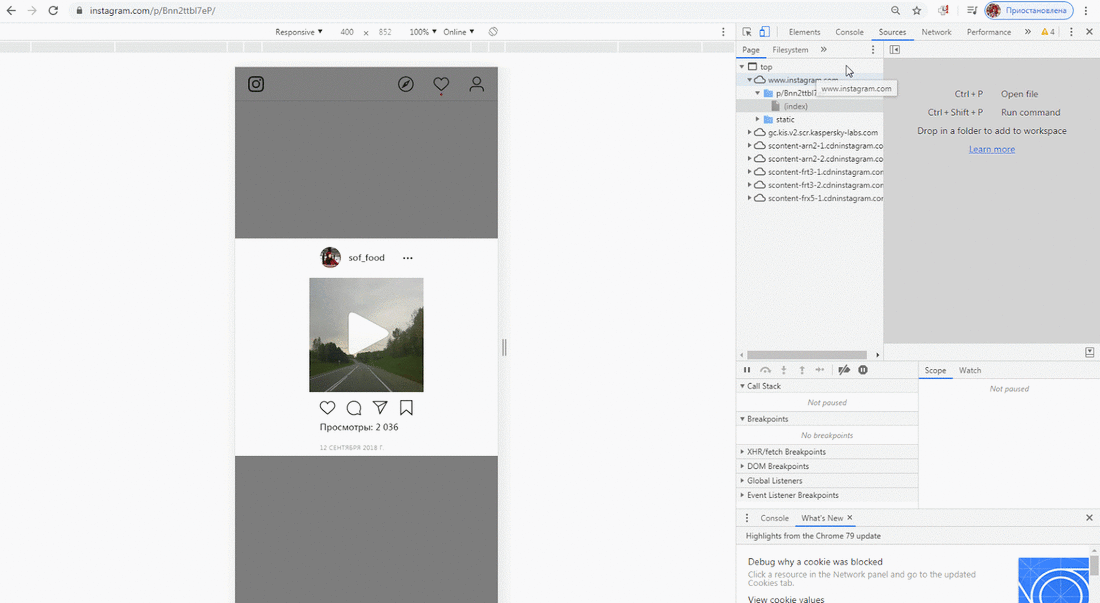
Task: Click the sof_food avatar picture
Action: [x=330, y=257]
